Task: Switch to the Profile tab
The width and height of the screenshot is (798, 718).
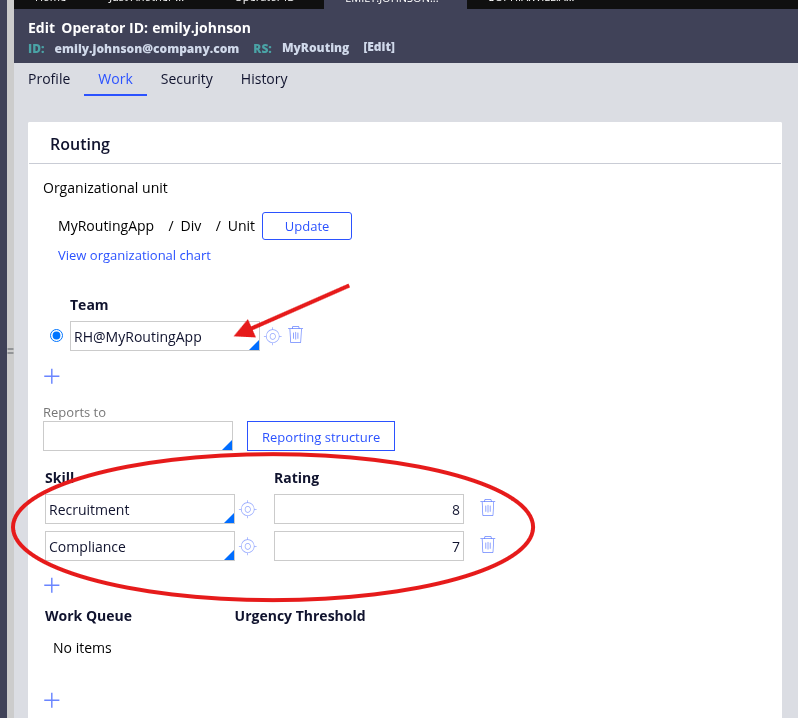Action: click(x=49, y=79)
